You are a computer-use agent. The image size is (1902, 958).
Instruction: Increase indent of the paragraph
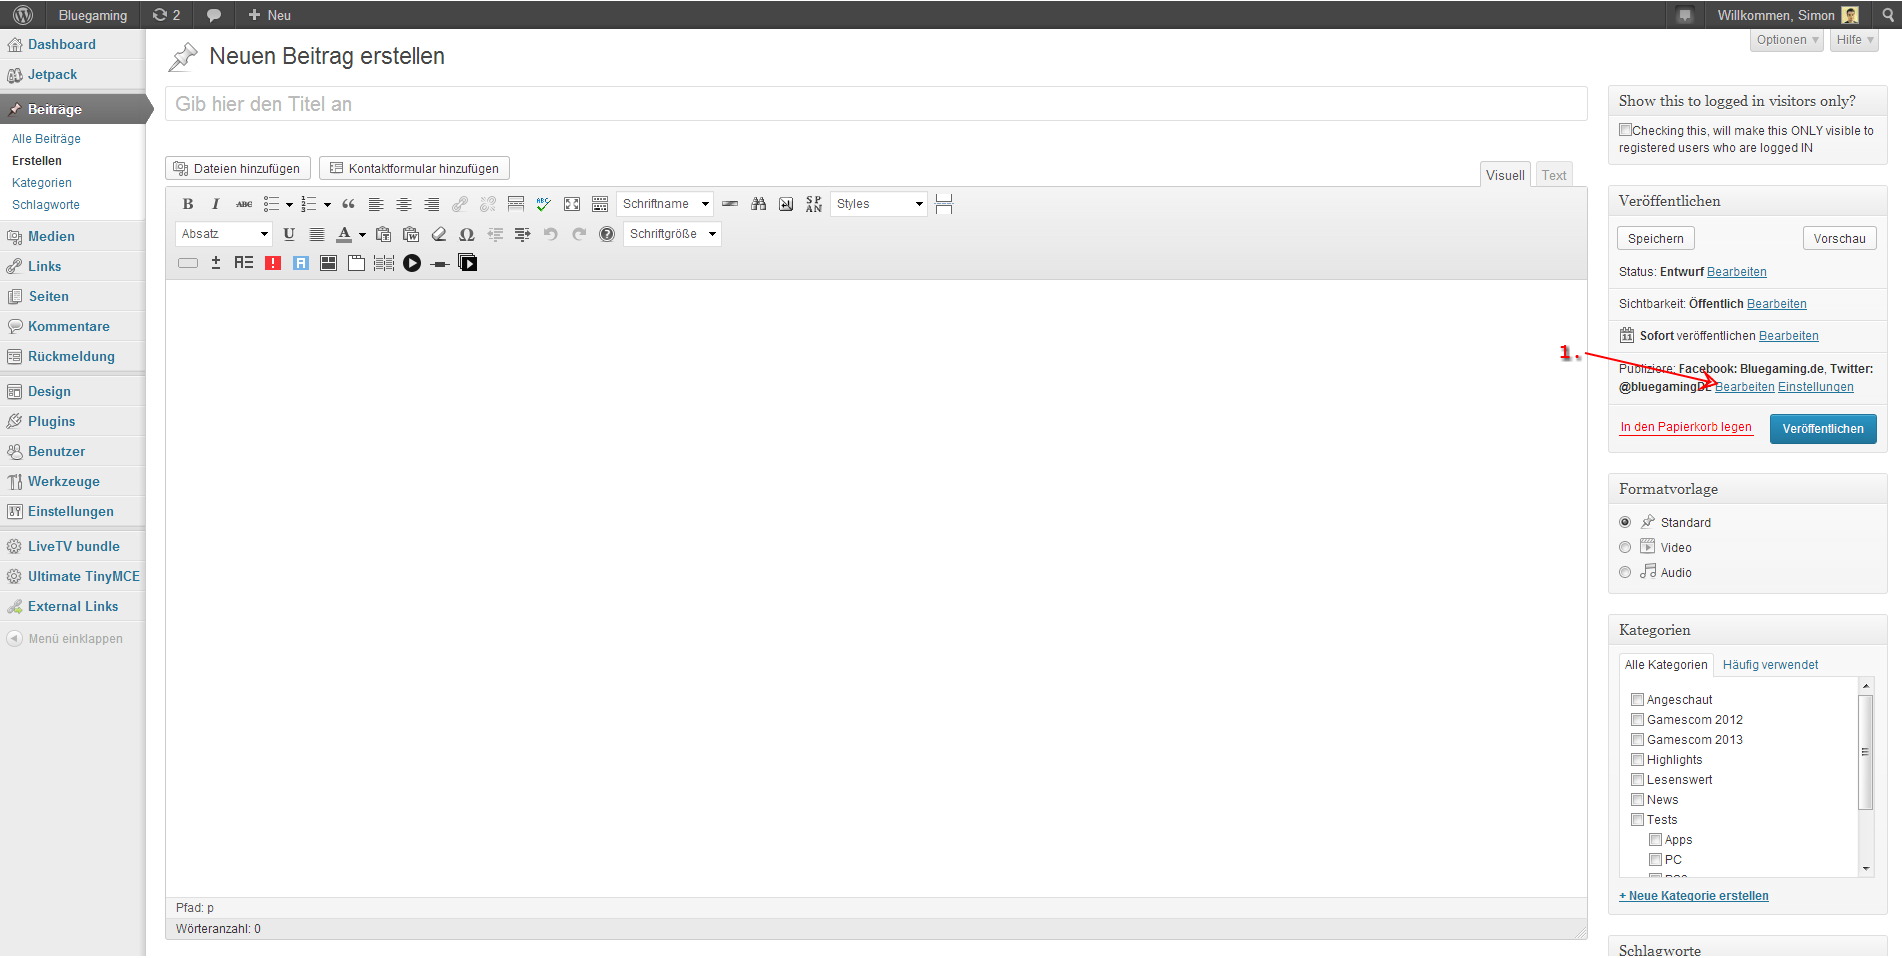[x=523, y=234]
